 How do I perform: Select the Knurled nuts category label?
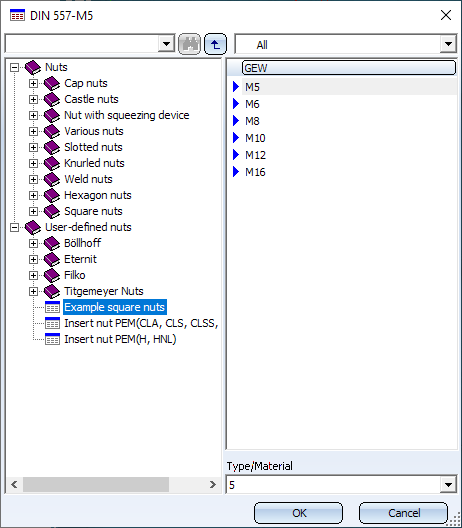click(x=94, y=163)
